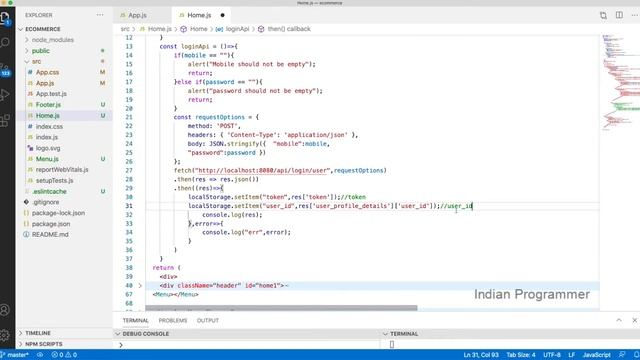Close the bottom panel
640x360 pixels.
(x=635, y=320)
